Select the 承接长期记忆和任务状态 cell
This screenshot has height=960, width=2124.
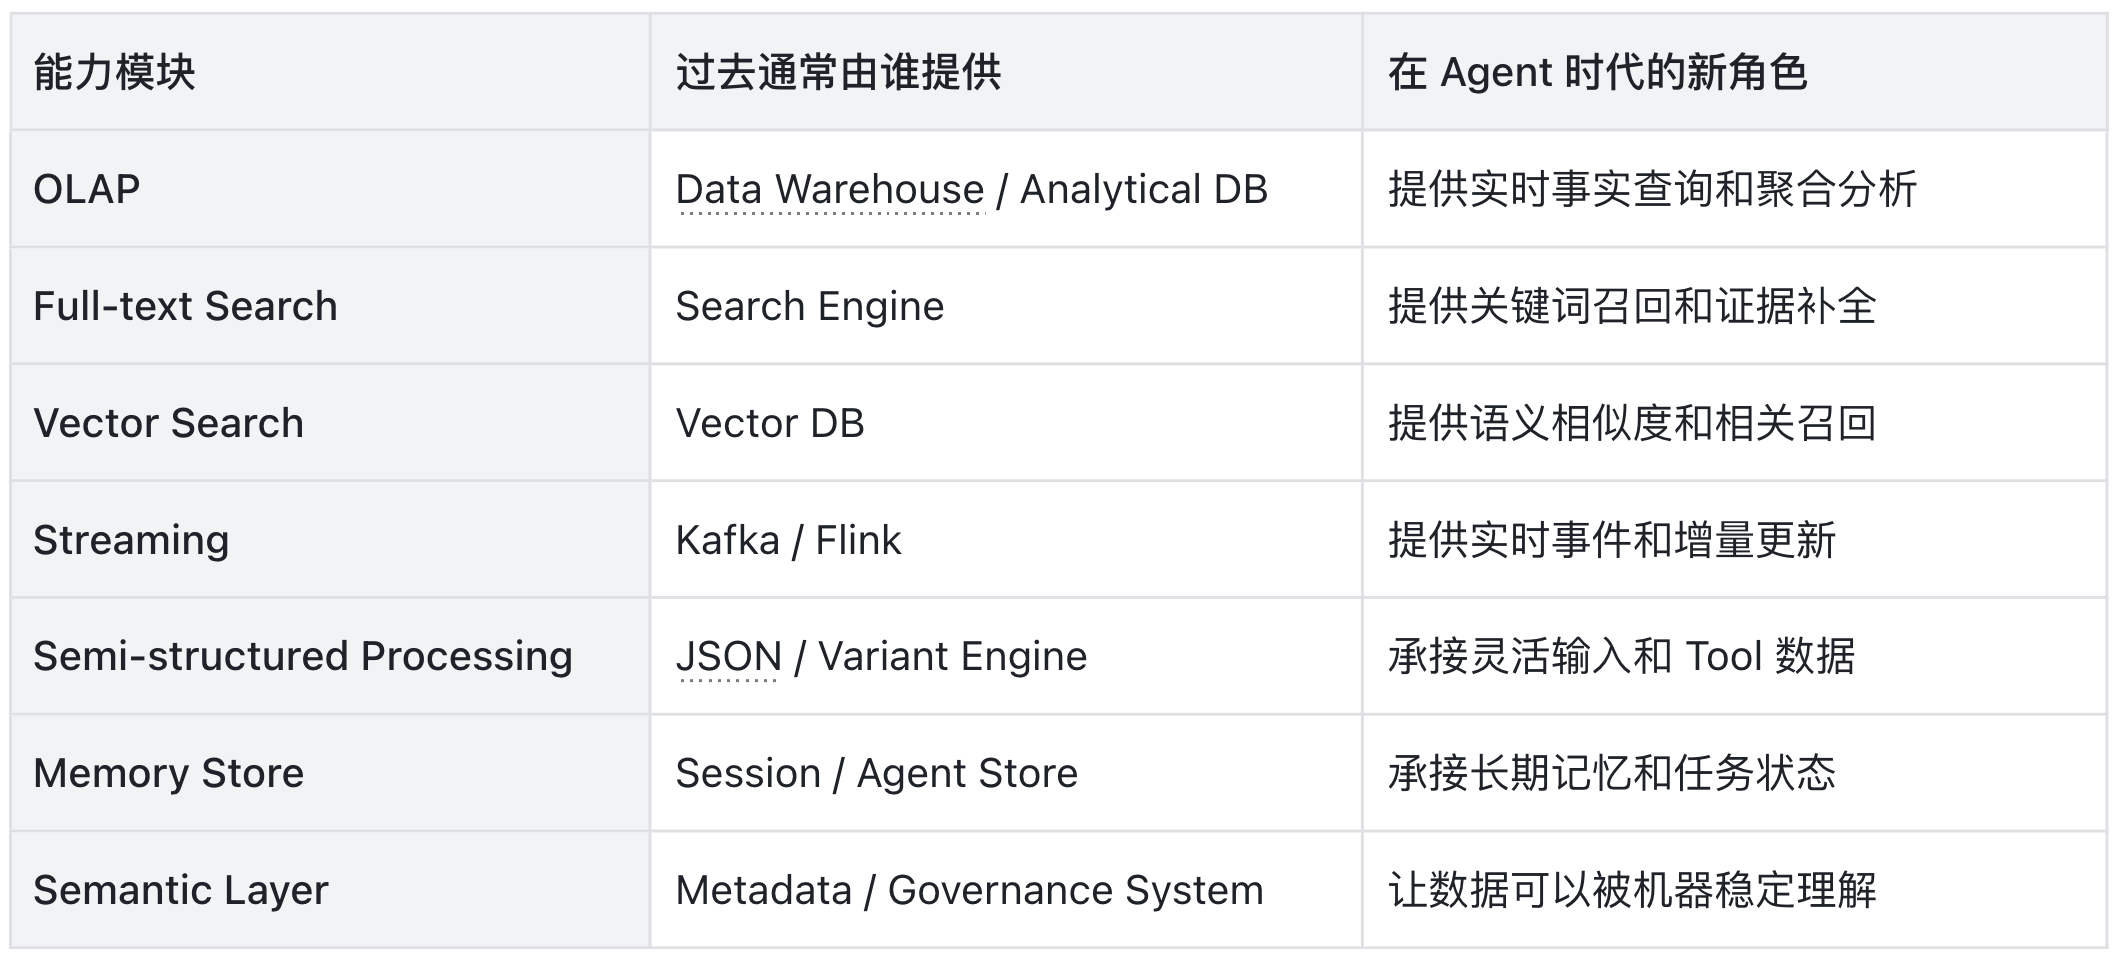[1735, 774]
